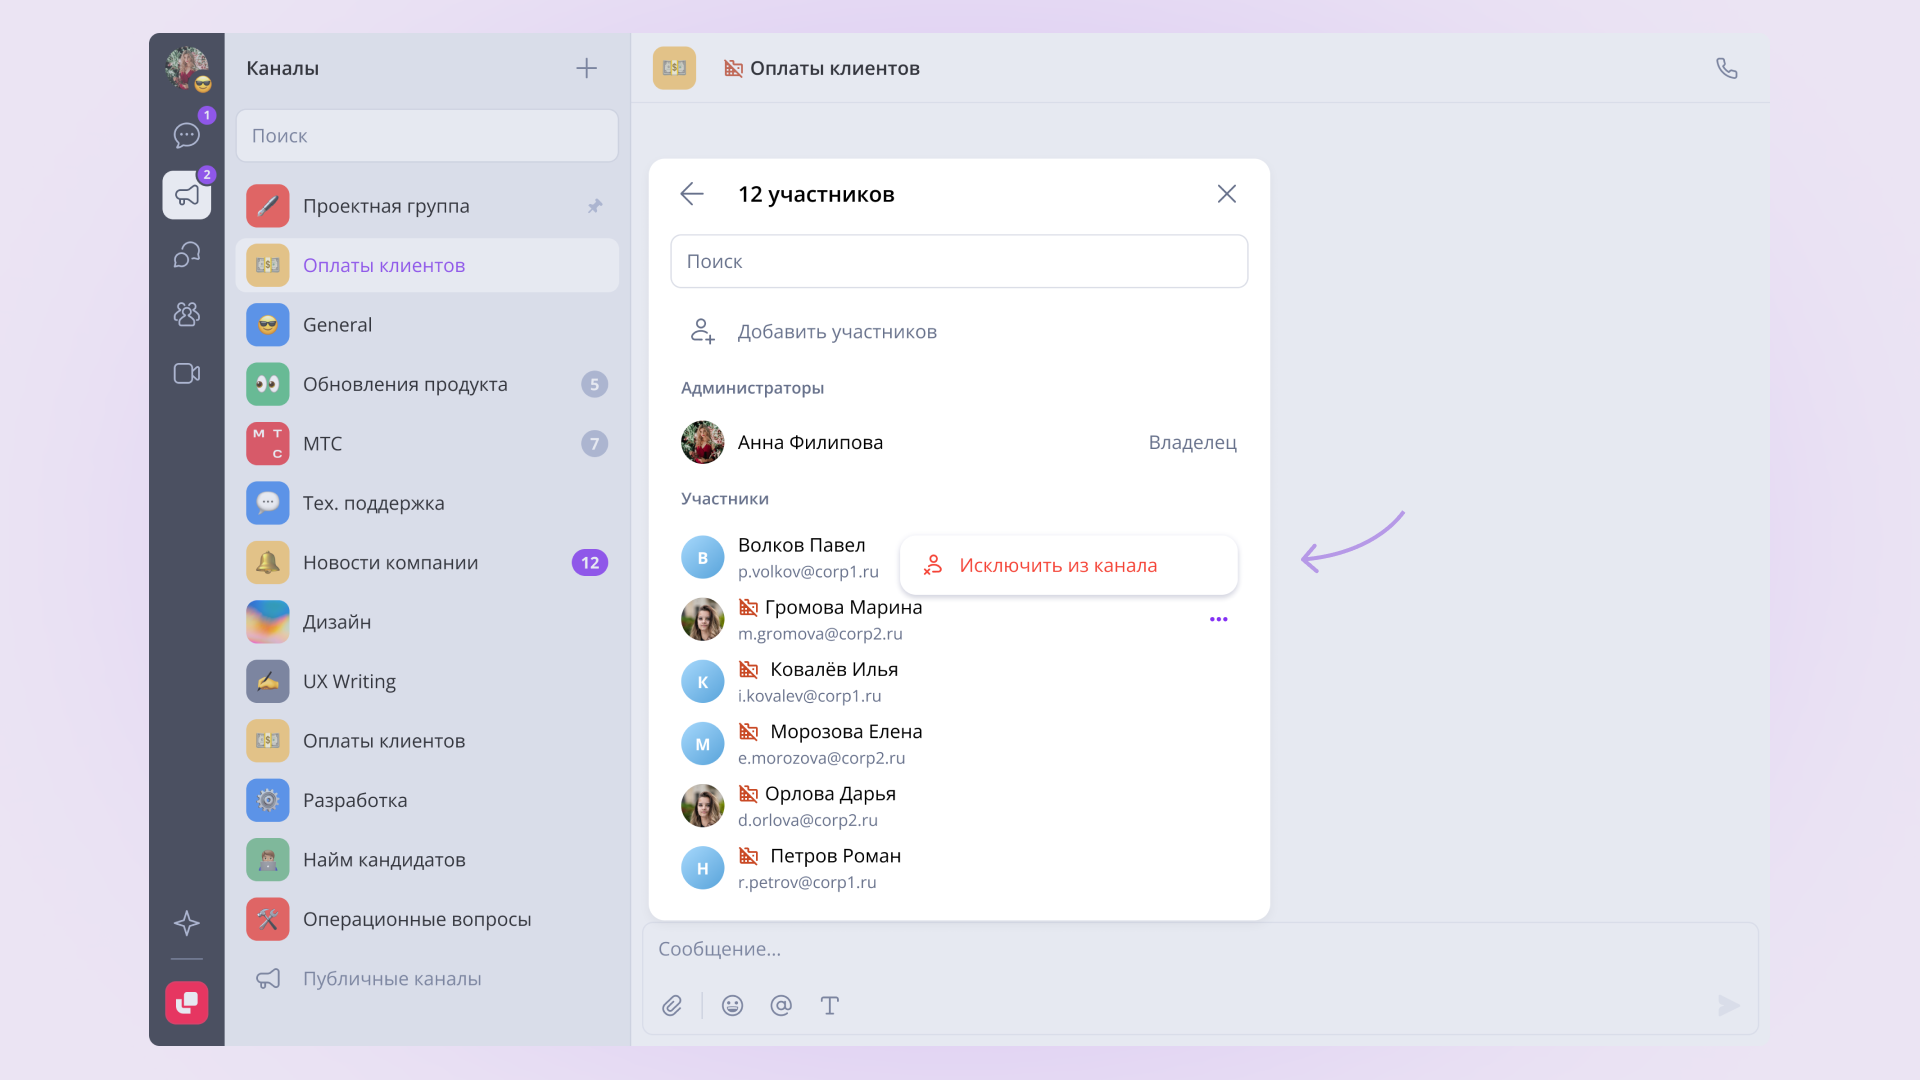Attach a file with the paperclip icon
Viewport: 1920px width, 1080px height.
[672, 1005]
